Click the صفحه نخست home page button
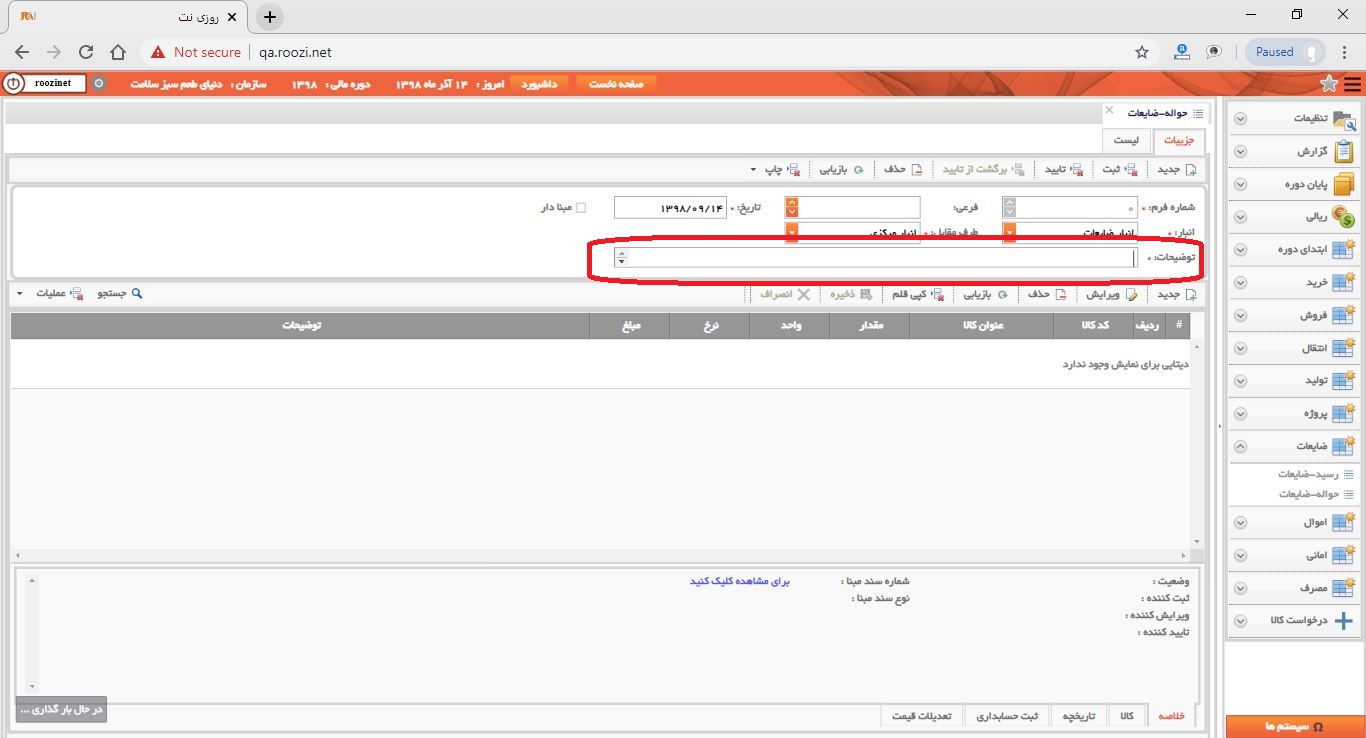The height and width of the screenshot is (738, 1366). (616, 84)
